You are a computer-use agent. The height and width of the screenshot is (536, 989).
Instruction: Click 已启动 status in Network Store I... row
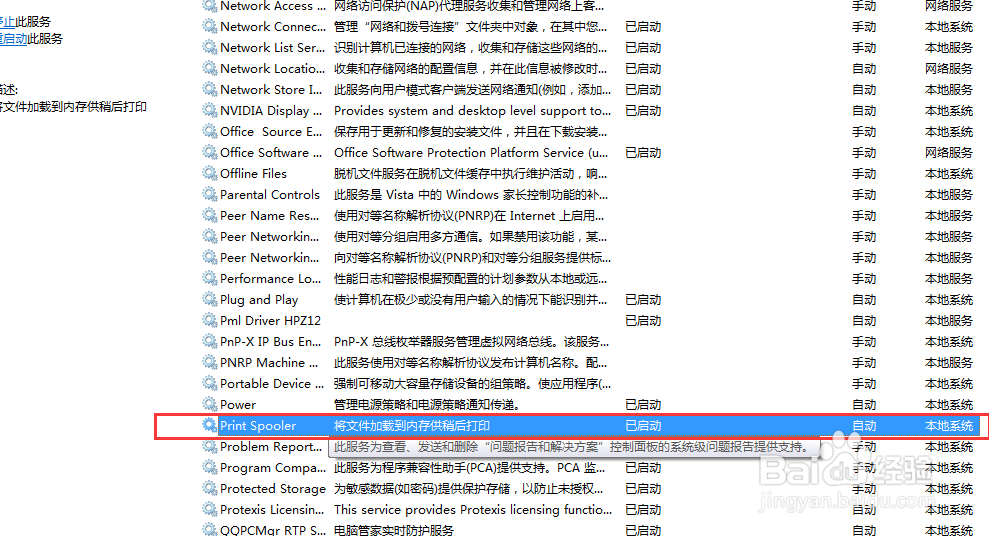coord(643,90)
